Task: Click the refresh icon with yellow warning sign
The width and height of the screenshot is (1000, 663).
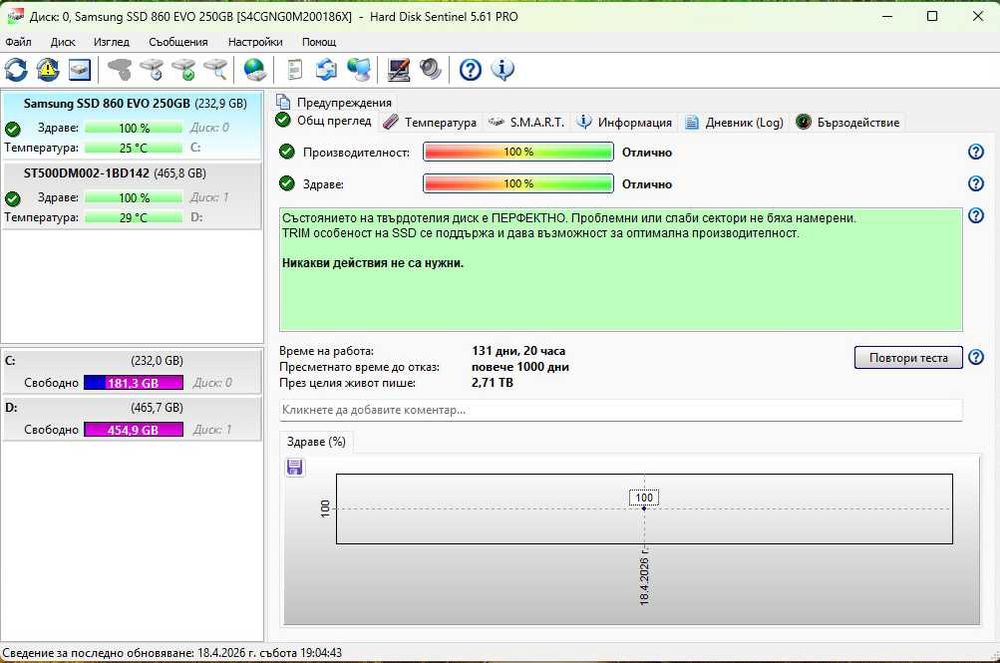Action: pos(48,69)
